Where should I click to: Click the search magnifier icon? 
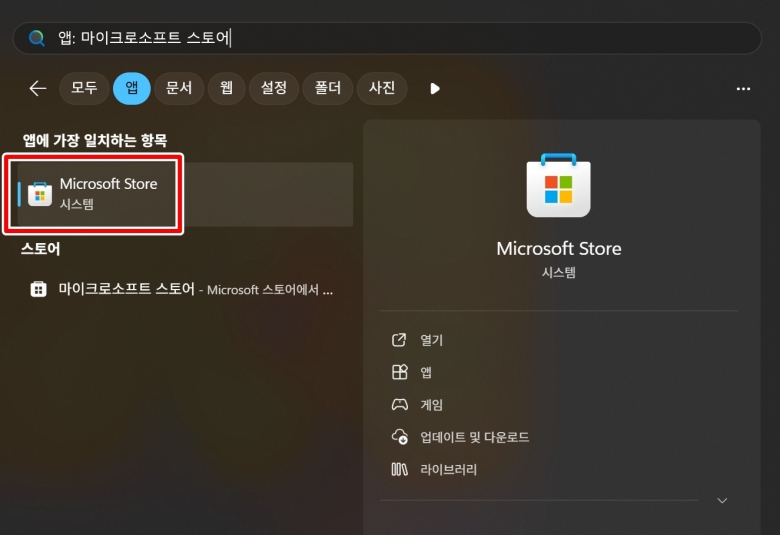tap(36, 38)
